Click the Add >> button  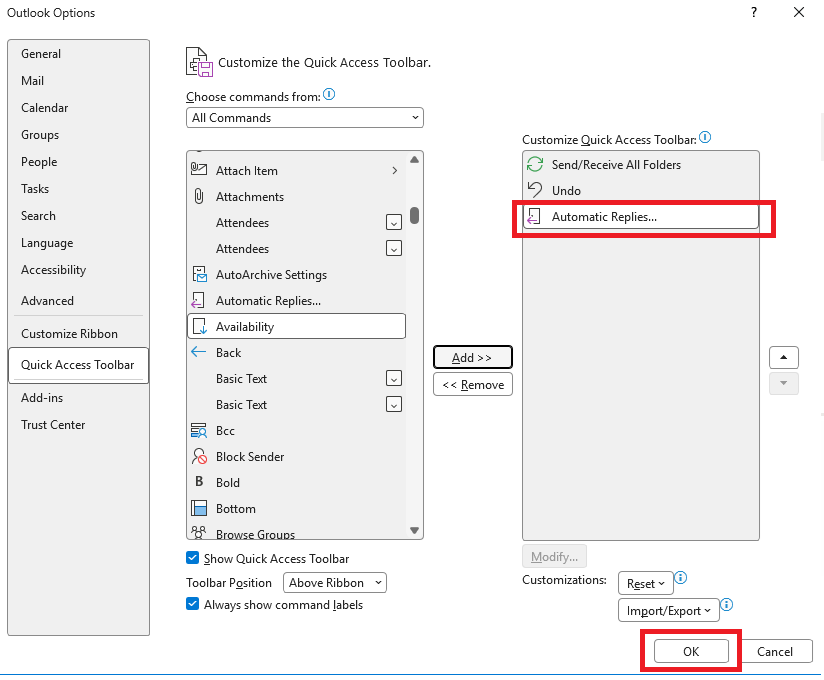click(x=472, y=357)
